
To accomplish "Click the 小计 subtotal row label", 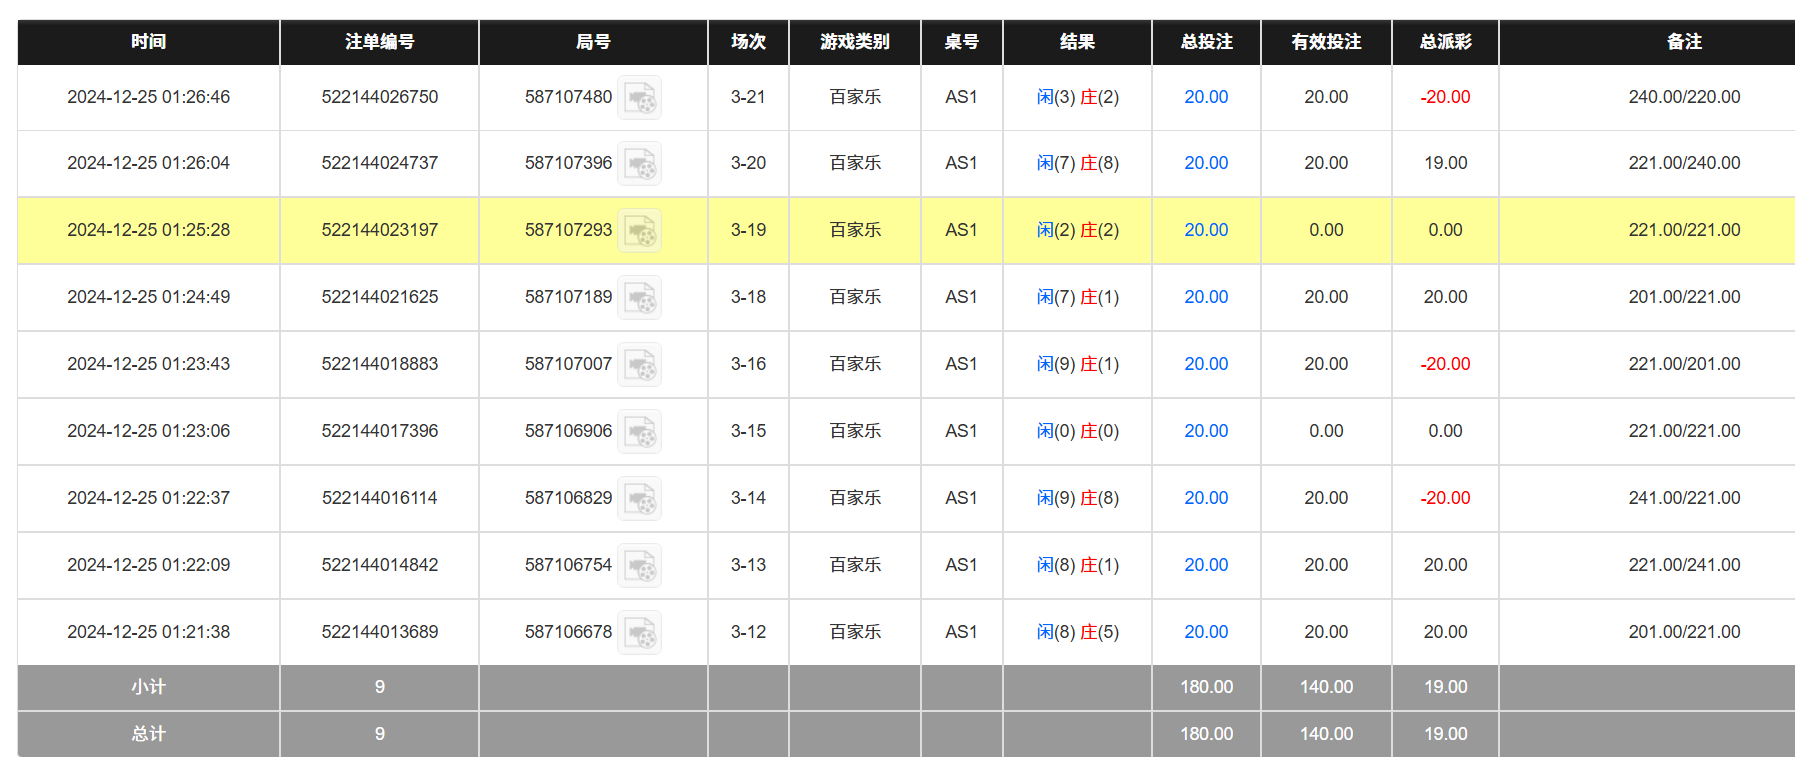I will tap(148, 687).
